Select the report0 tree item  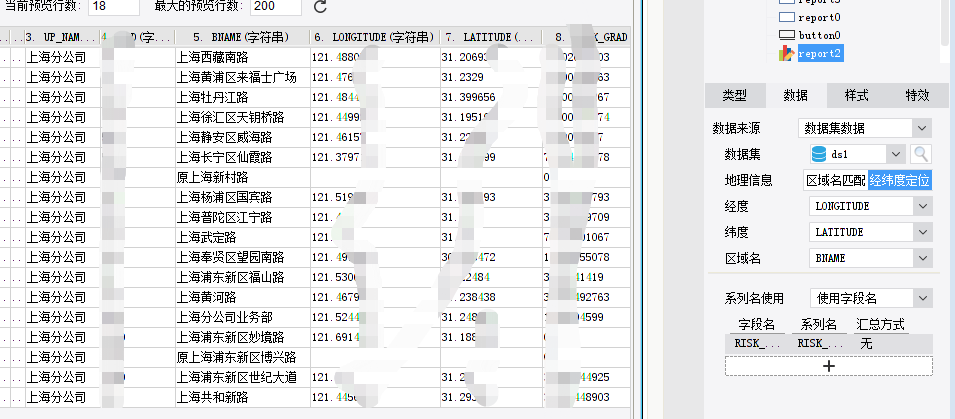point(819,18)
